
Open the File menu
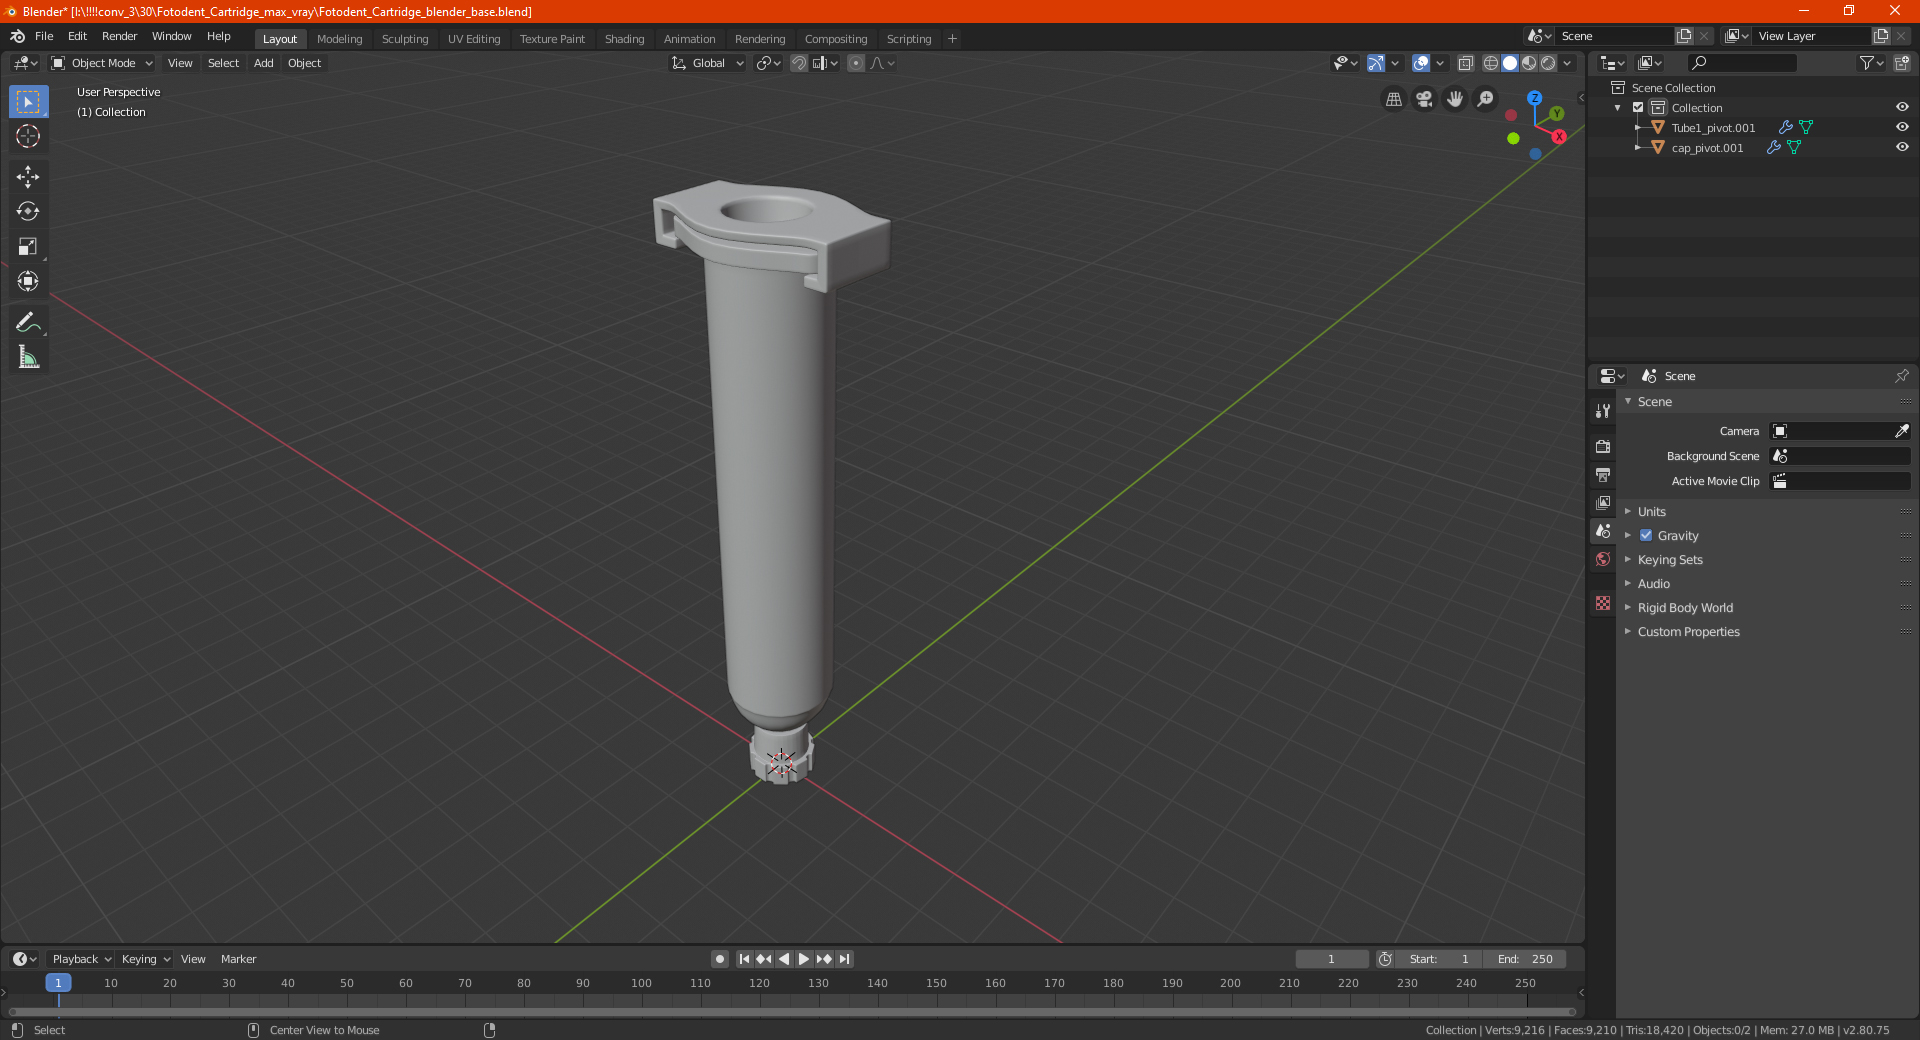coord(44,36)
